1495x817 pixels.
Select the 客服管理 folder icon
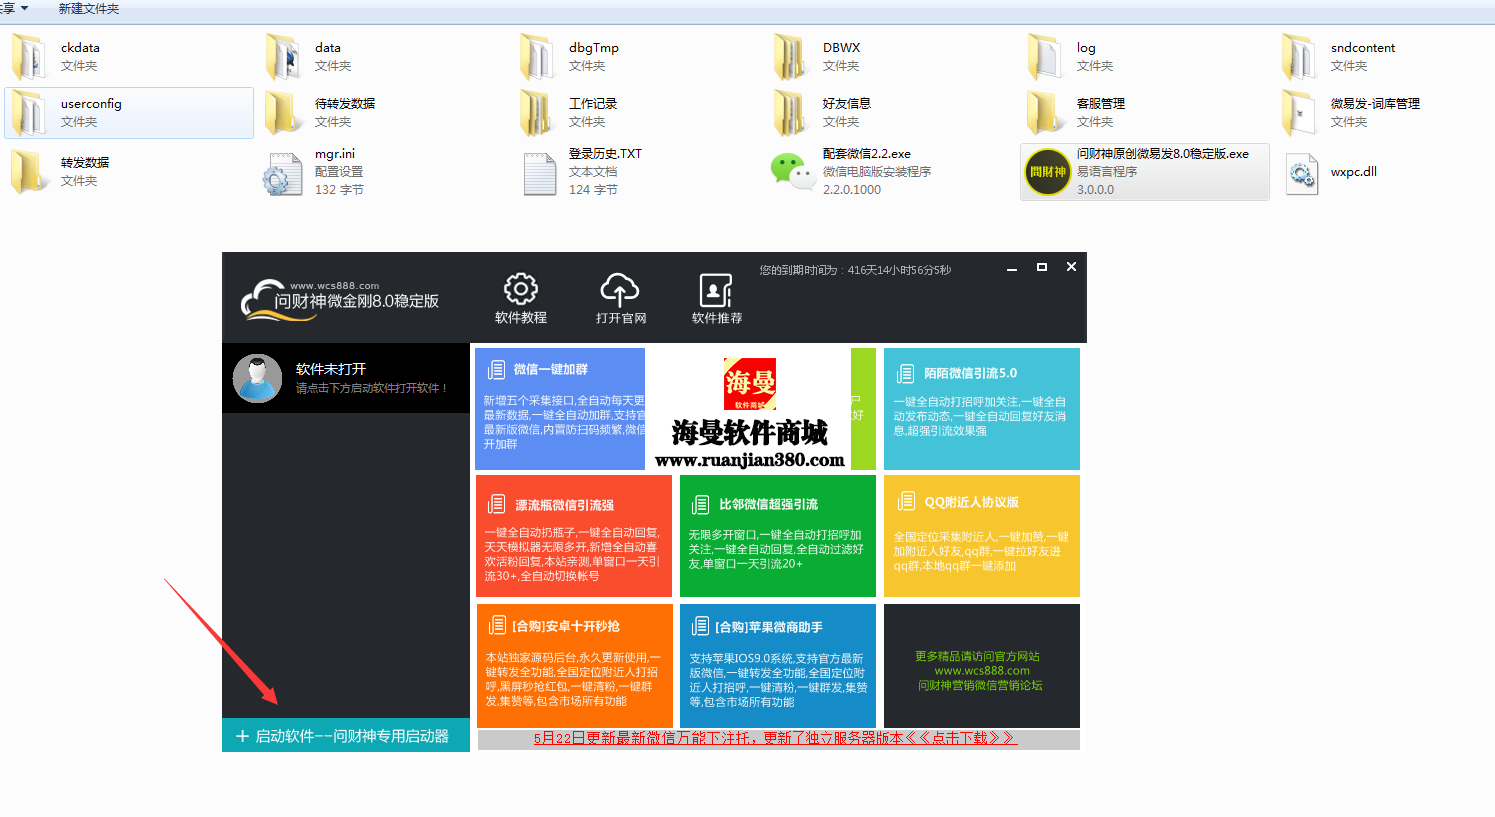(x=1045, y=112)
